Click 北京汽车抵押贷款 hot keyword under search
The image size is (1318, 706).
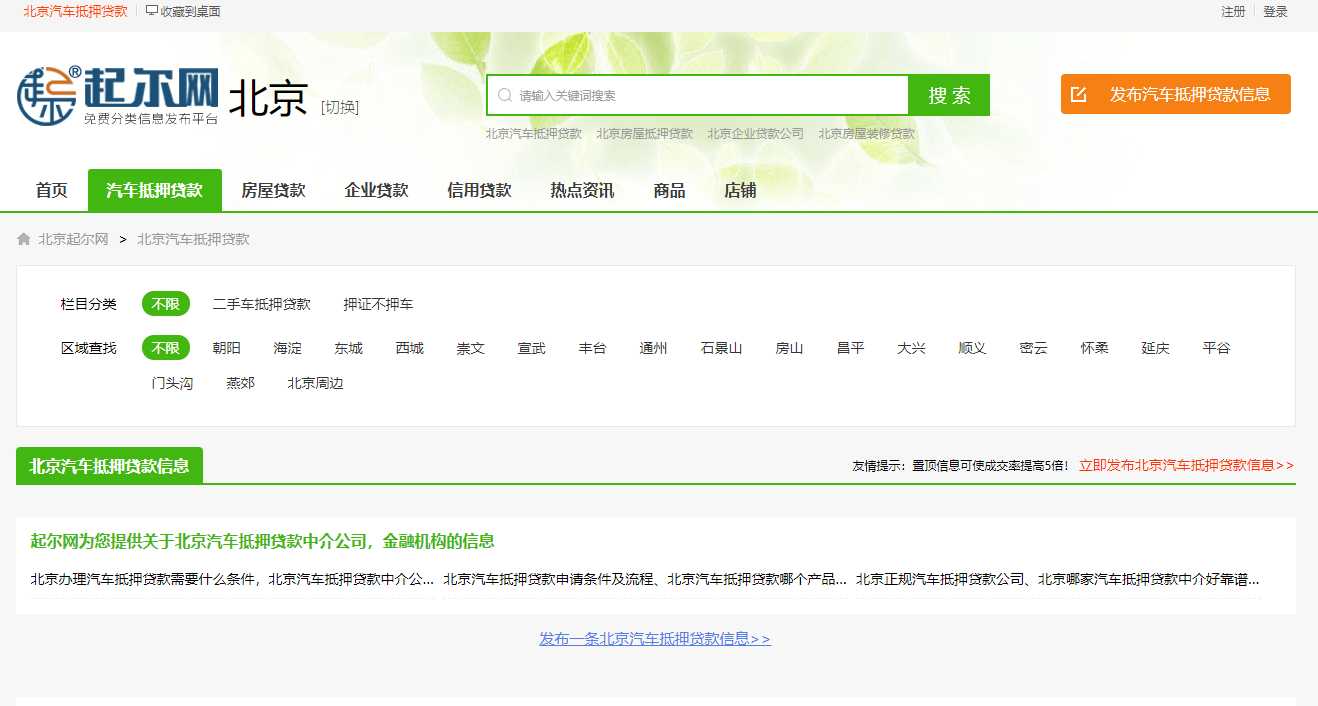[534, 133]
